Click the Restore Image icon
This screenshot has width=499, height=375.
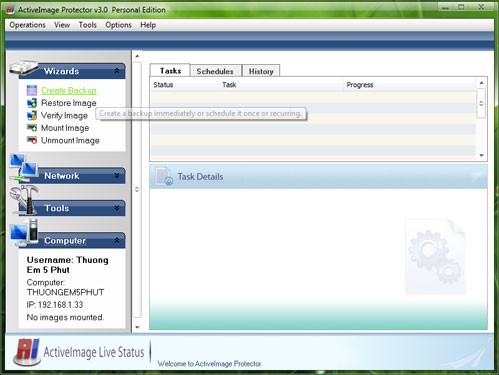(x=32, y=103)
